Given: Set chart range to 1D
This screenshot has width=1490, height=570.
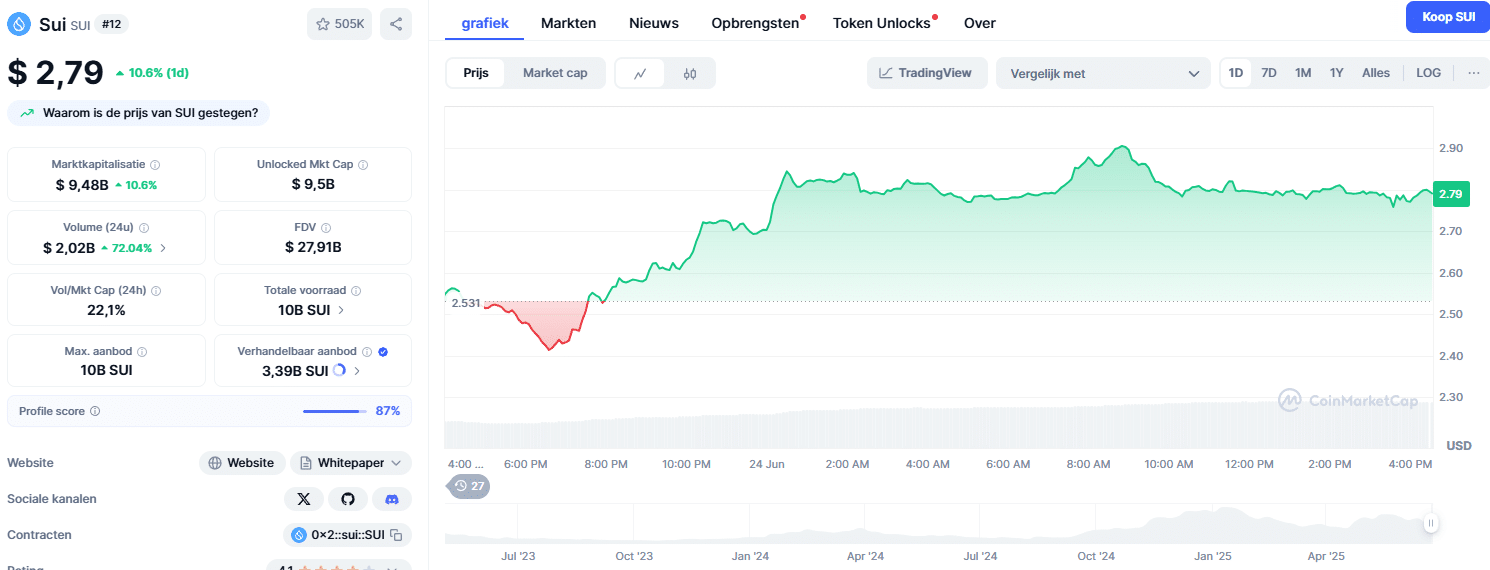Looking at the screenshot, I should [x=1236, y=73].
